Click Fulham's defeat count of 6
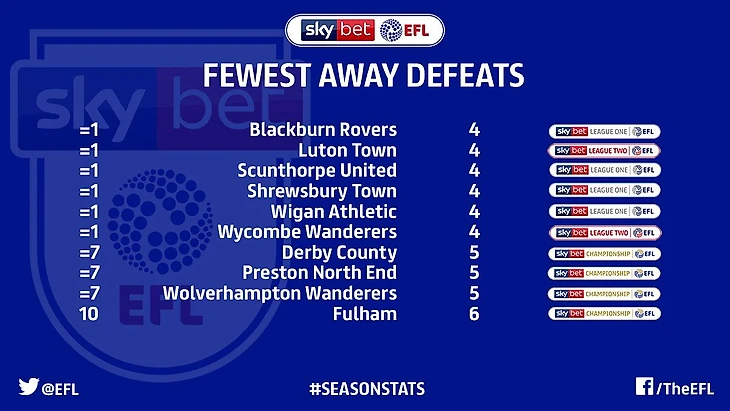730x411 pixels. point(474,314)
